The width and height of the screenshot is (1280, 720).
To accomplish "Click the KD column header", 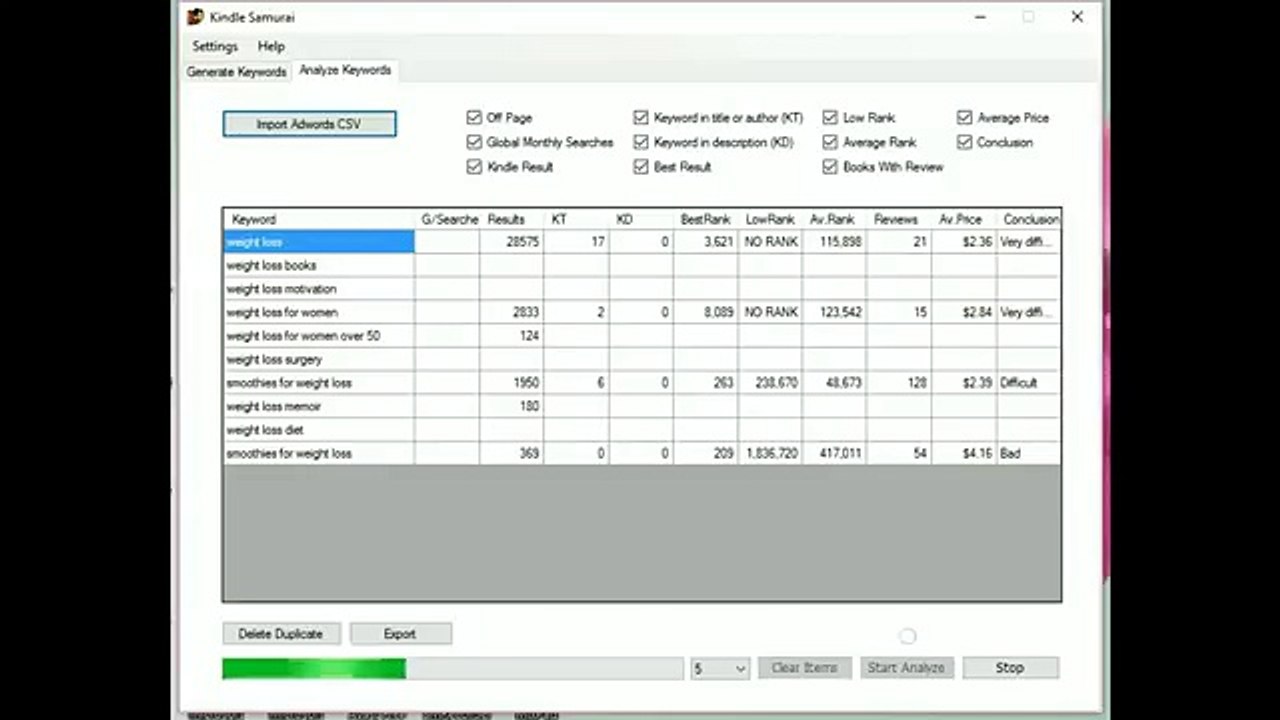I will 641,219.
